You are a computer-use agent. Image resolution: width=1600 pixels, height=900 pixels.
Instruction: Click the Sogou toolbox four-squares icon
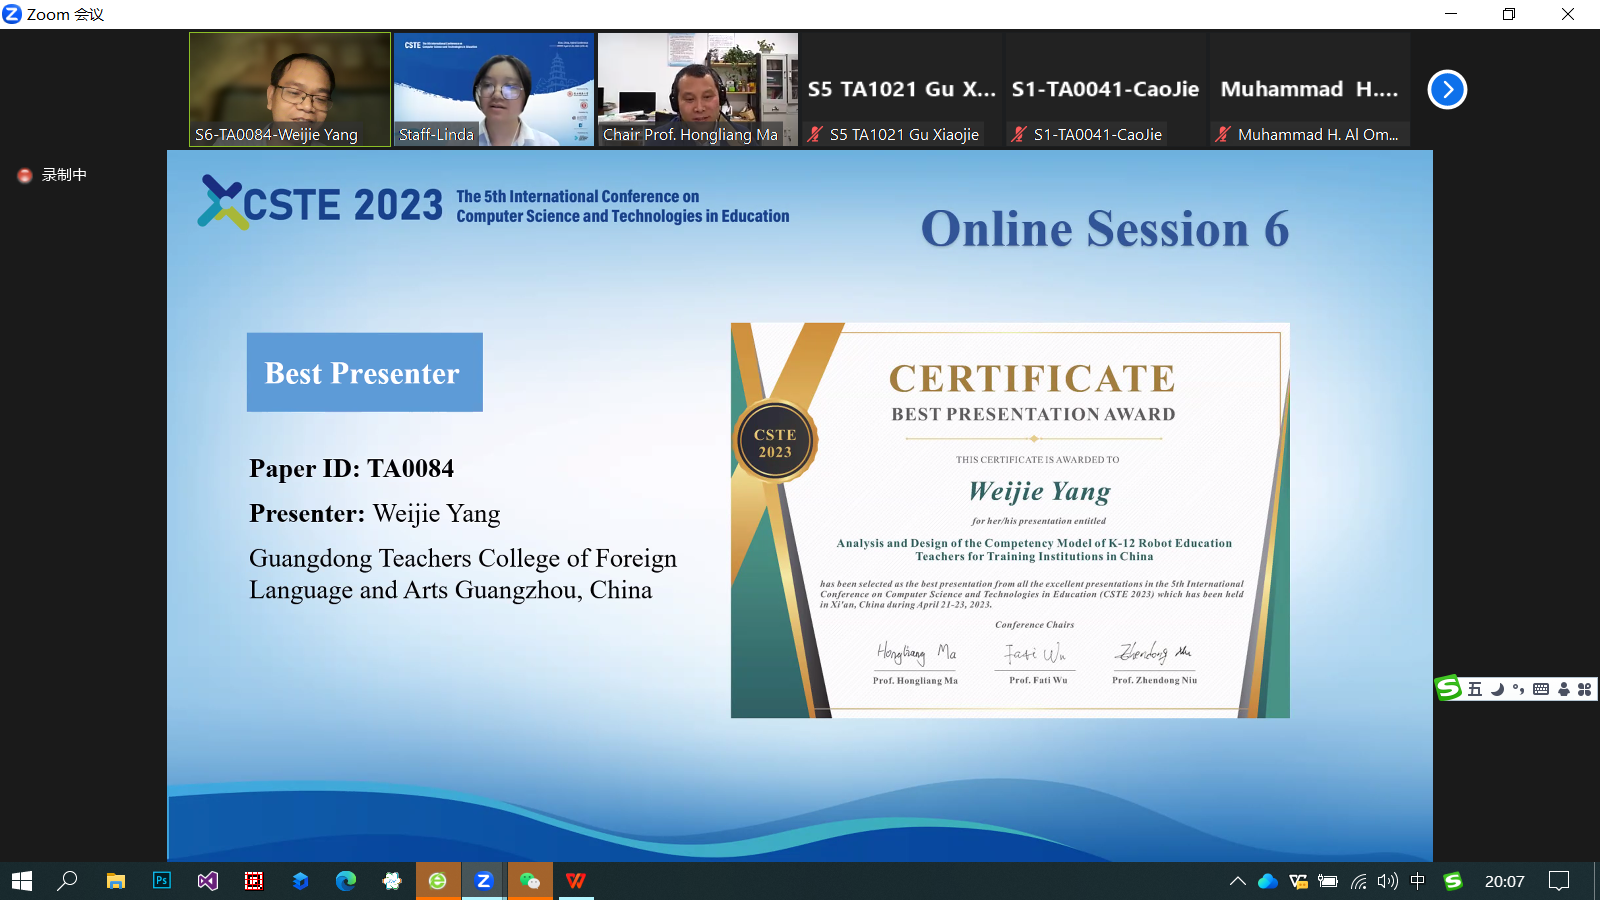pos(1584,689)
